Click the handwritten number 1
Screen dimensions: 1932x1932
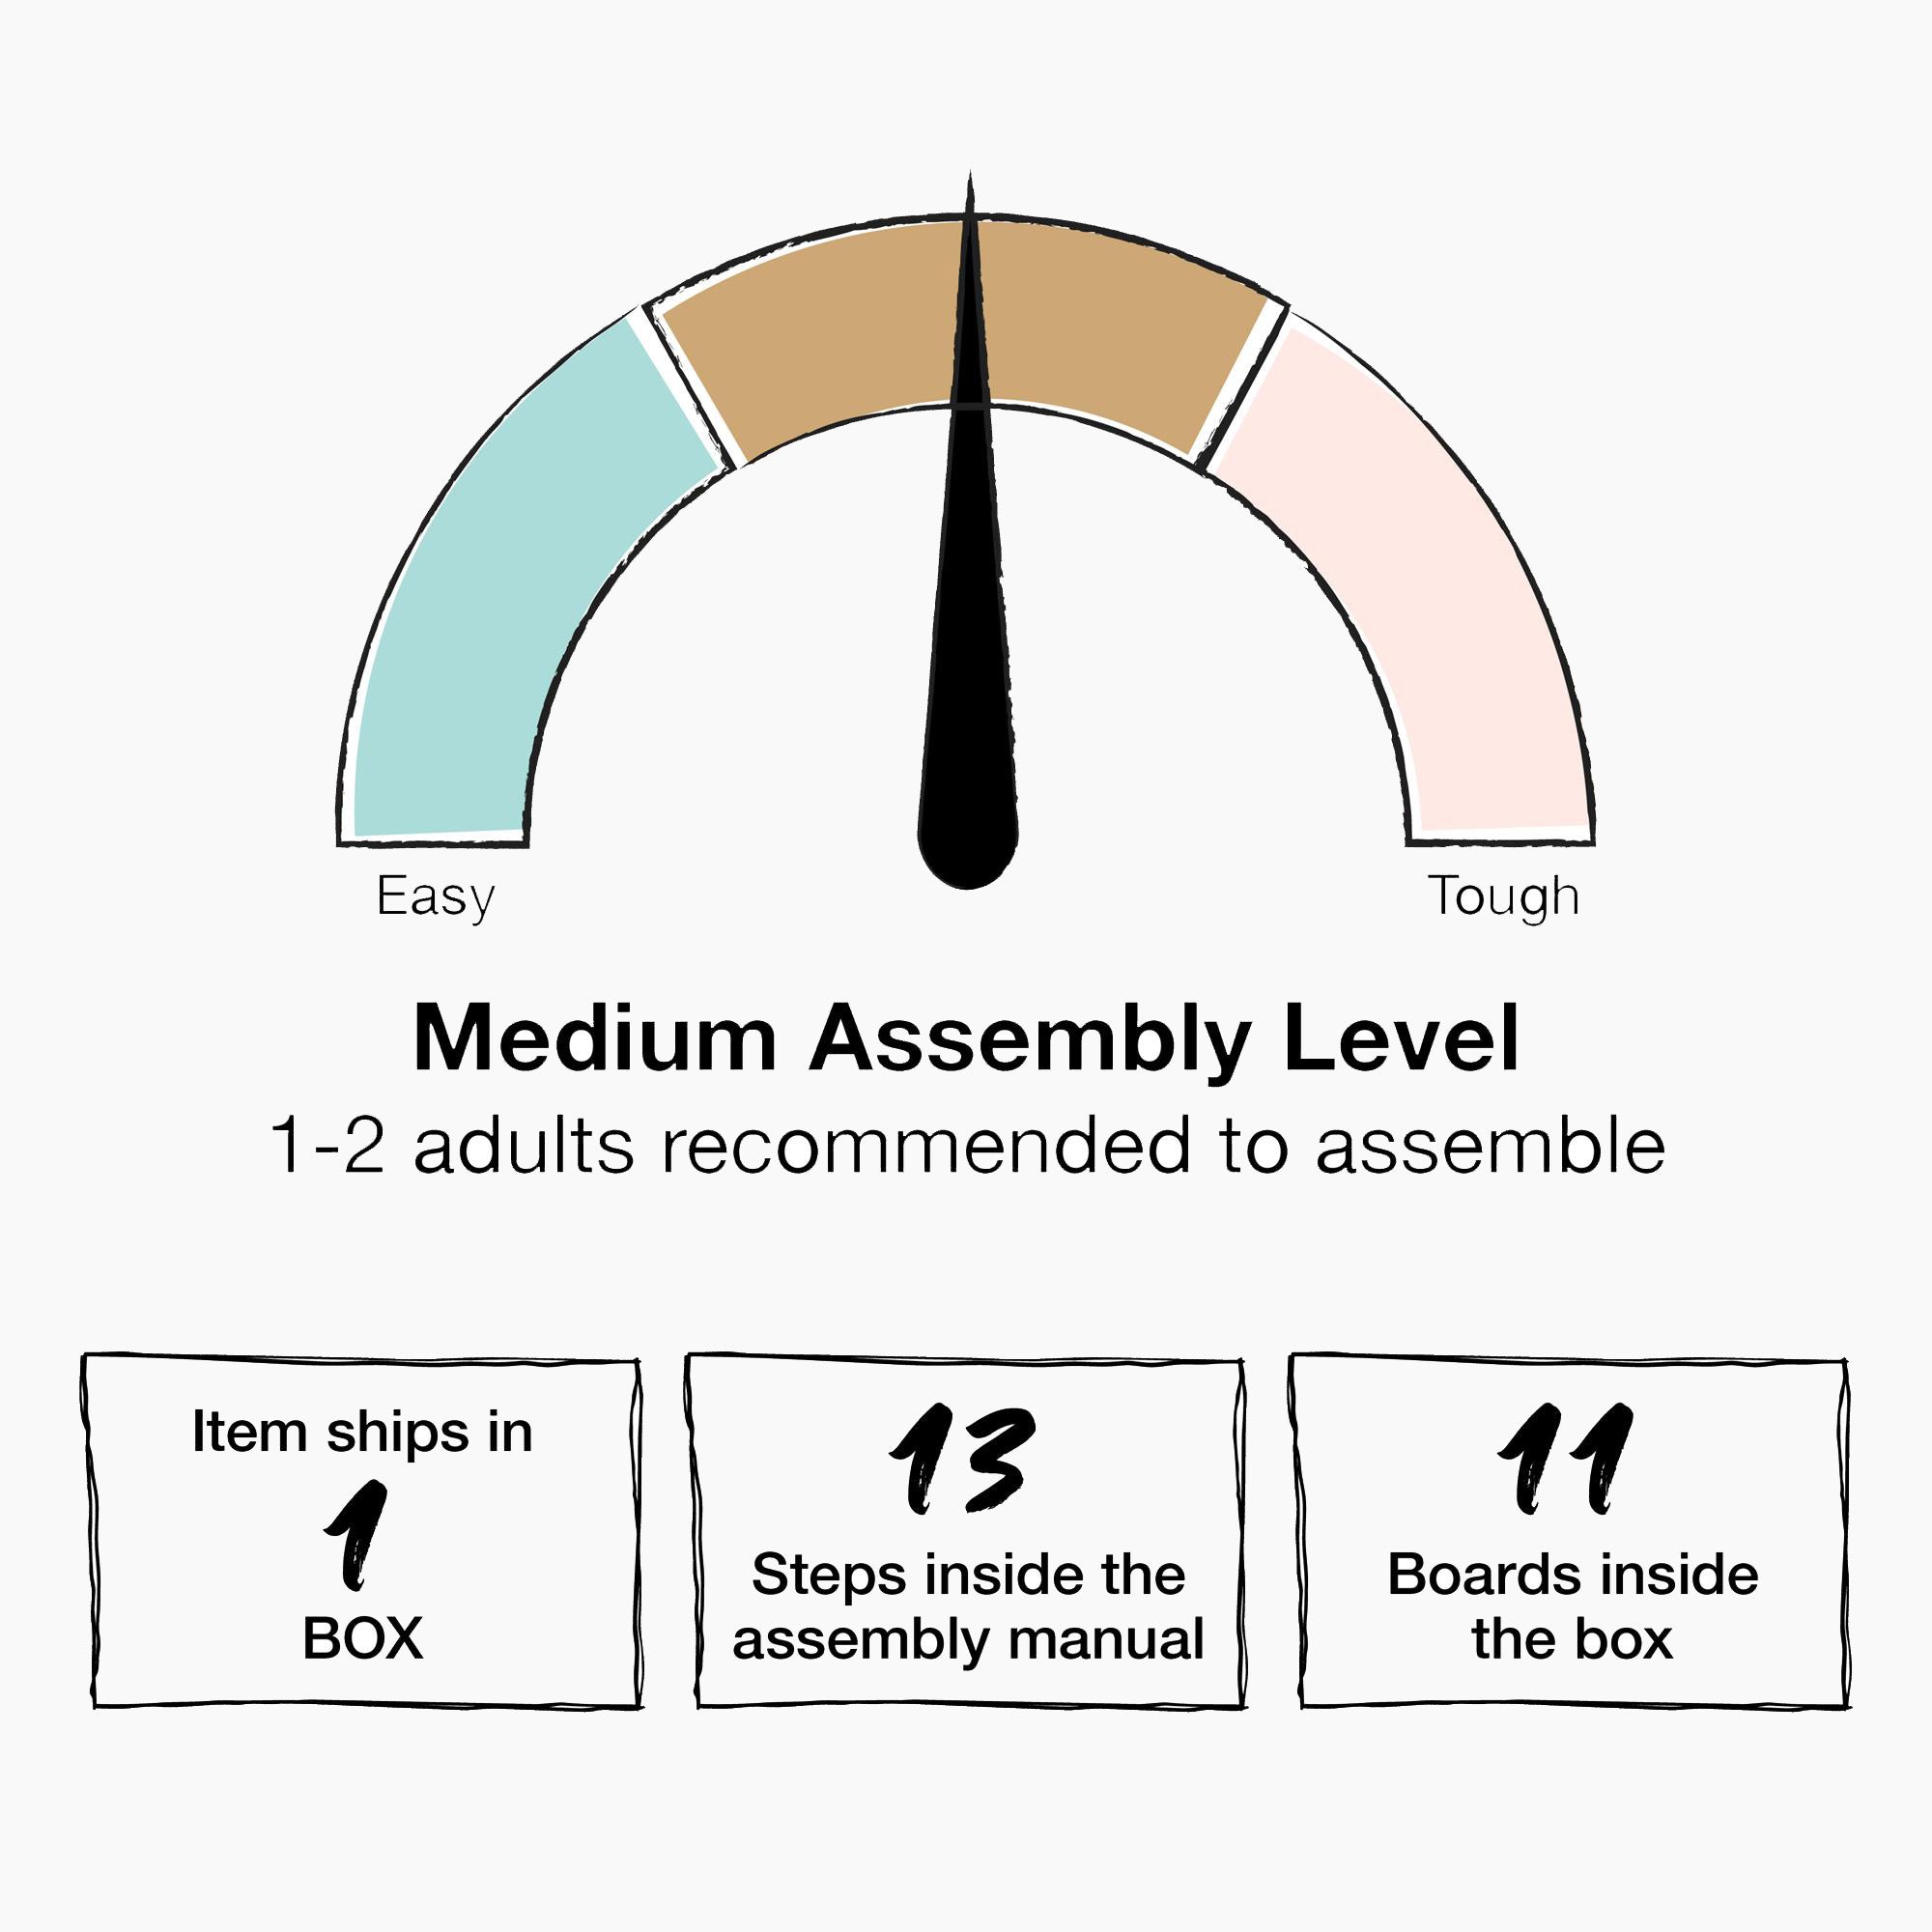click(x=355, y=1535)
